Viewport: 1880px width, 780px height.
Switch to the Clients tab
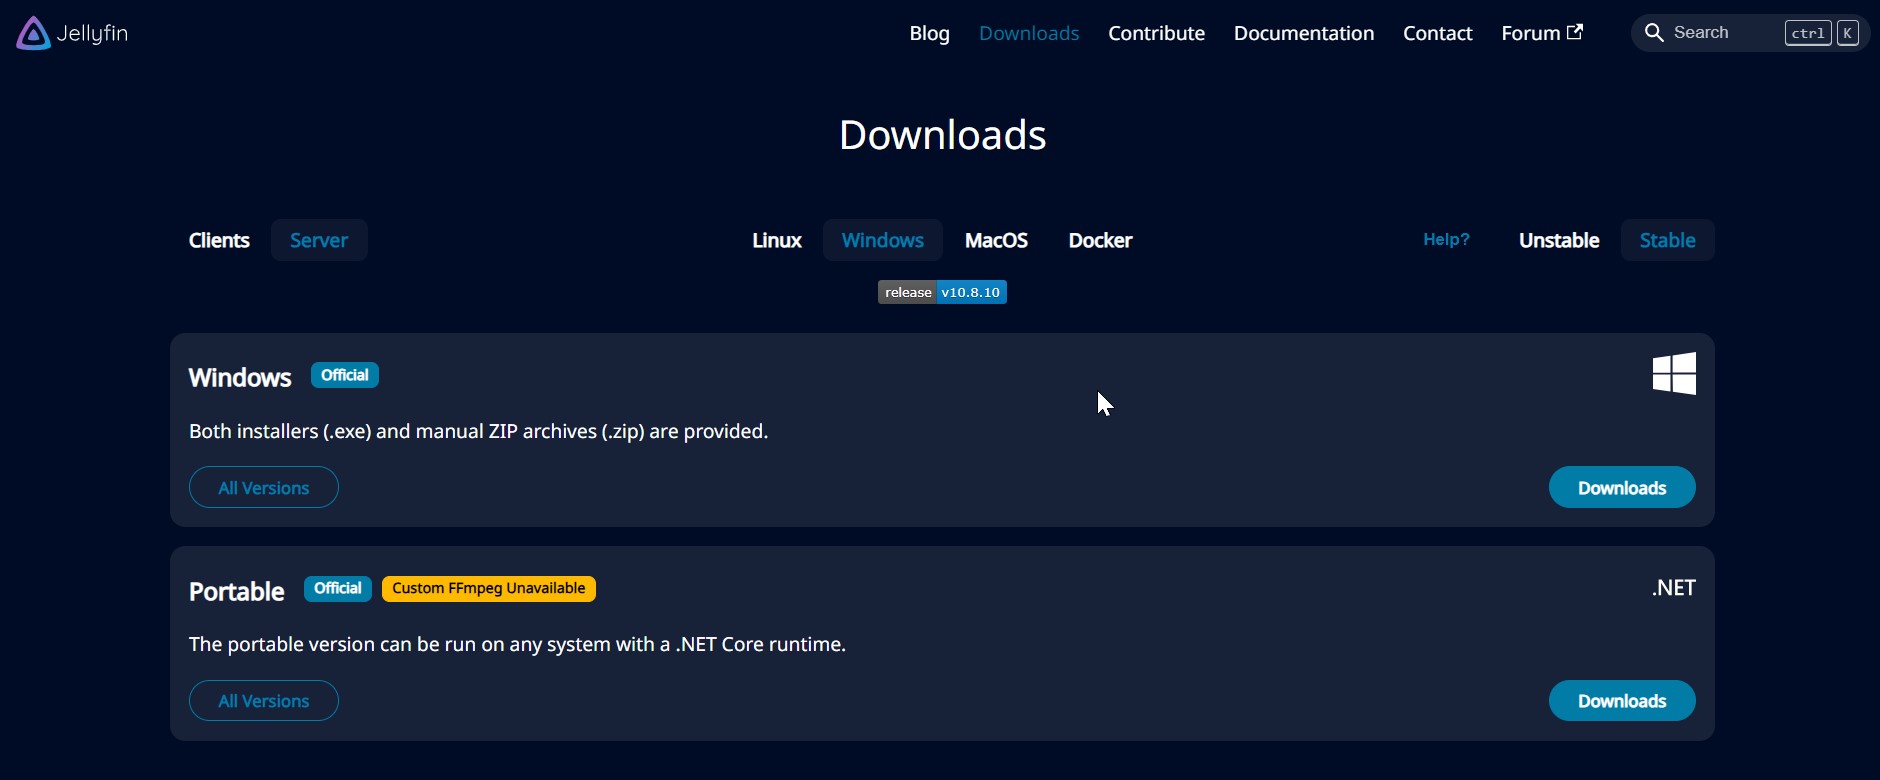[219, 240]
